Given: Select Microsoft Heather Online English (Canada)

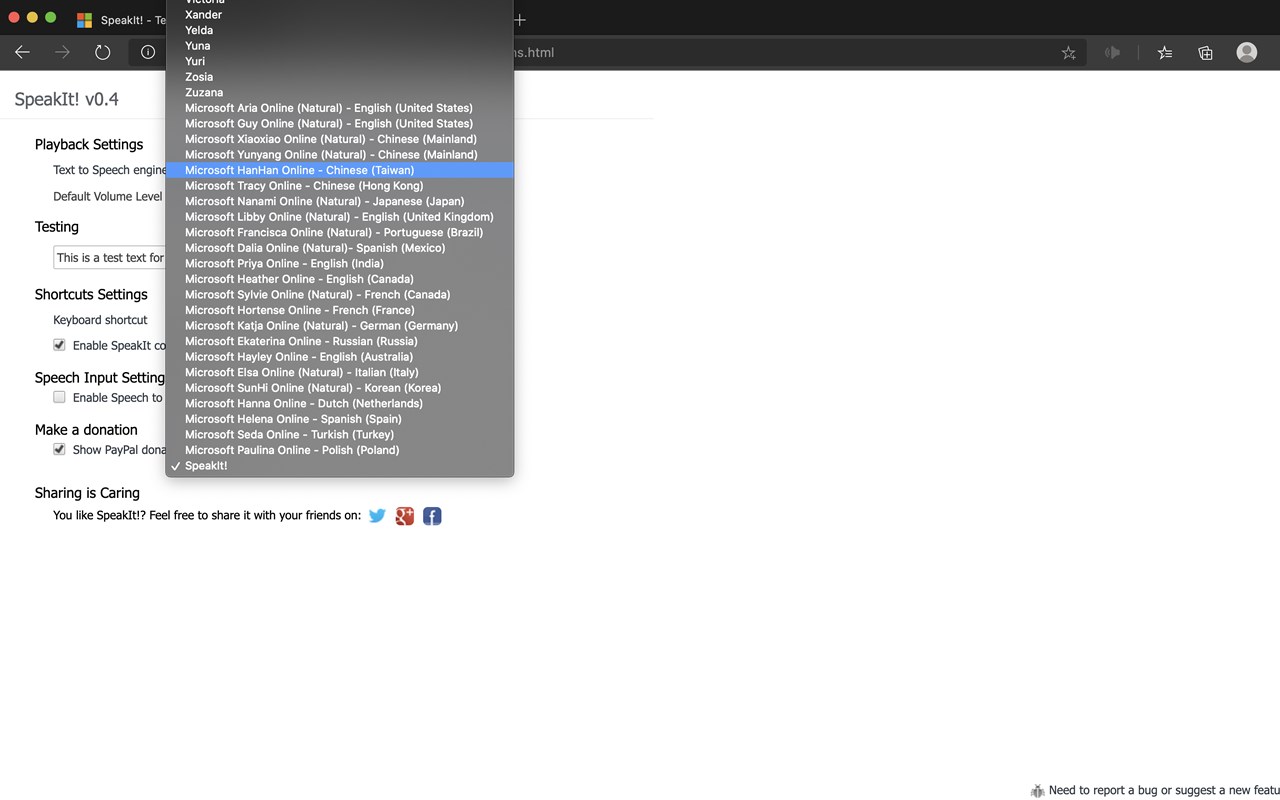Looking at the screenshot, I should (x=340, y=279).
